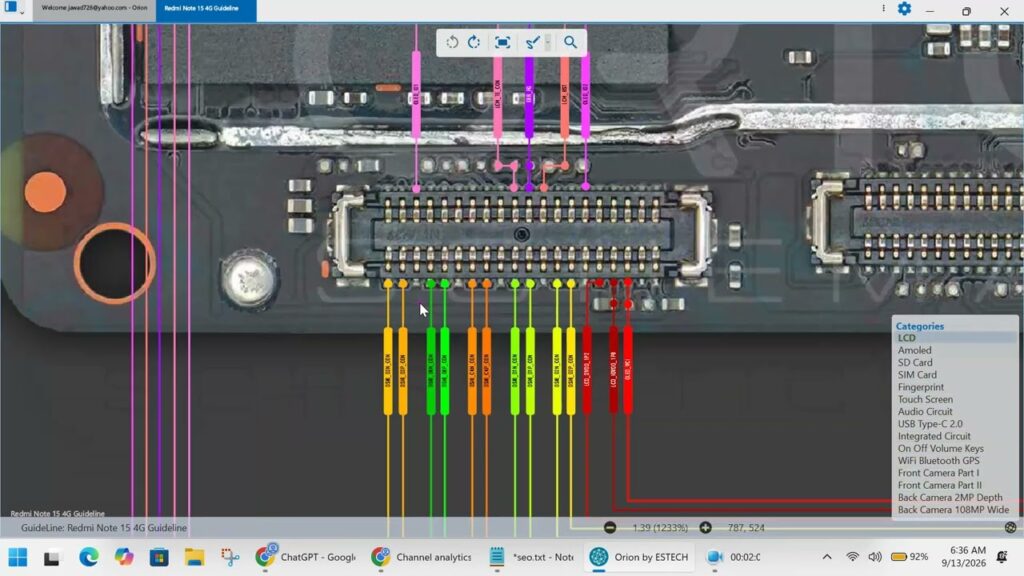The height and width of the screenshot is (576, 1024).
Task: Check battery status at 92%
Action: pos(910,557)
